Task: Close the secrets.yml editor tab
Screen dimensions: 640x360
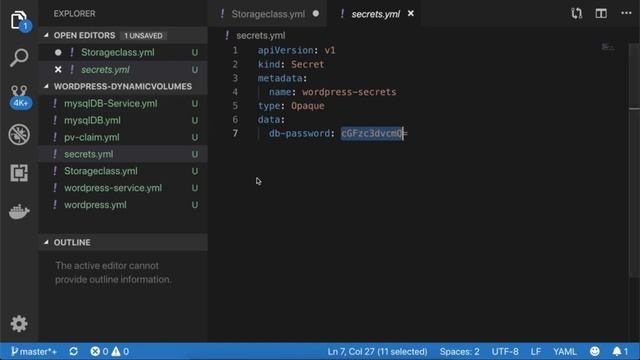Action: tap(411, 13)
